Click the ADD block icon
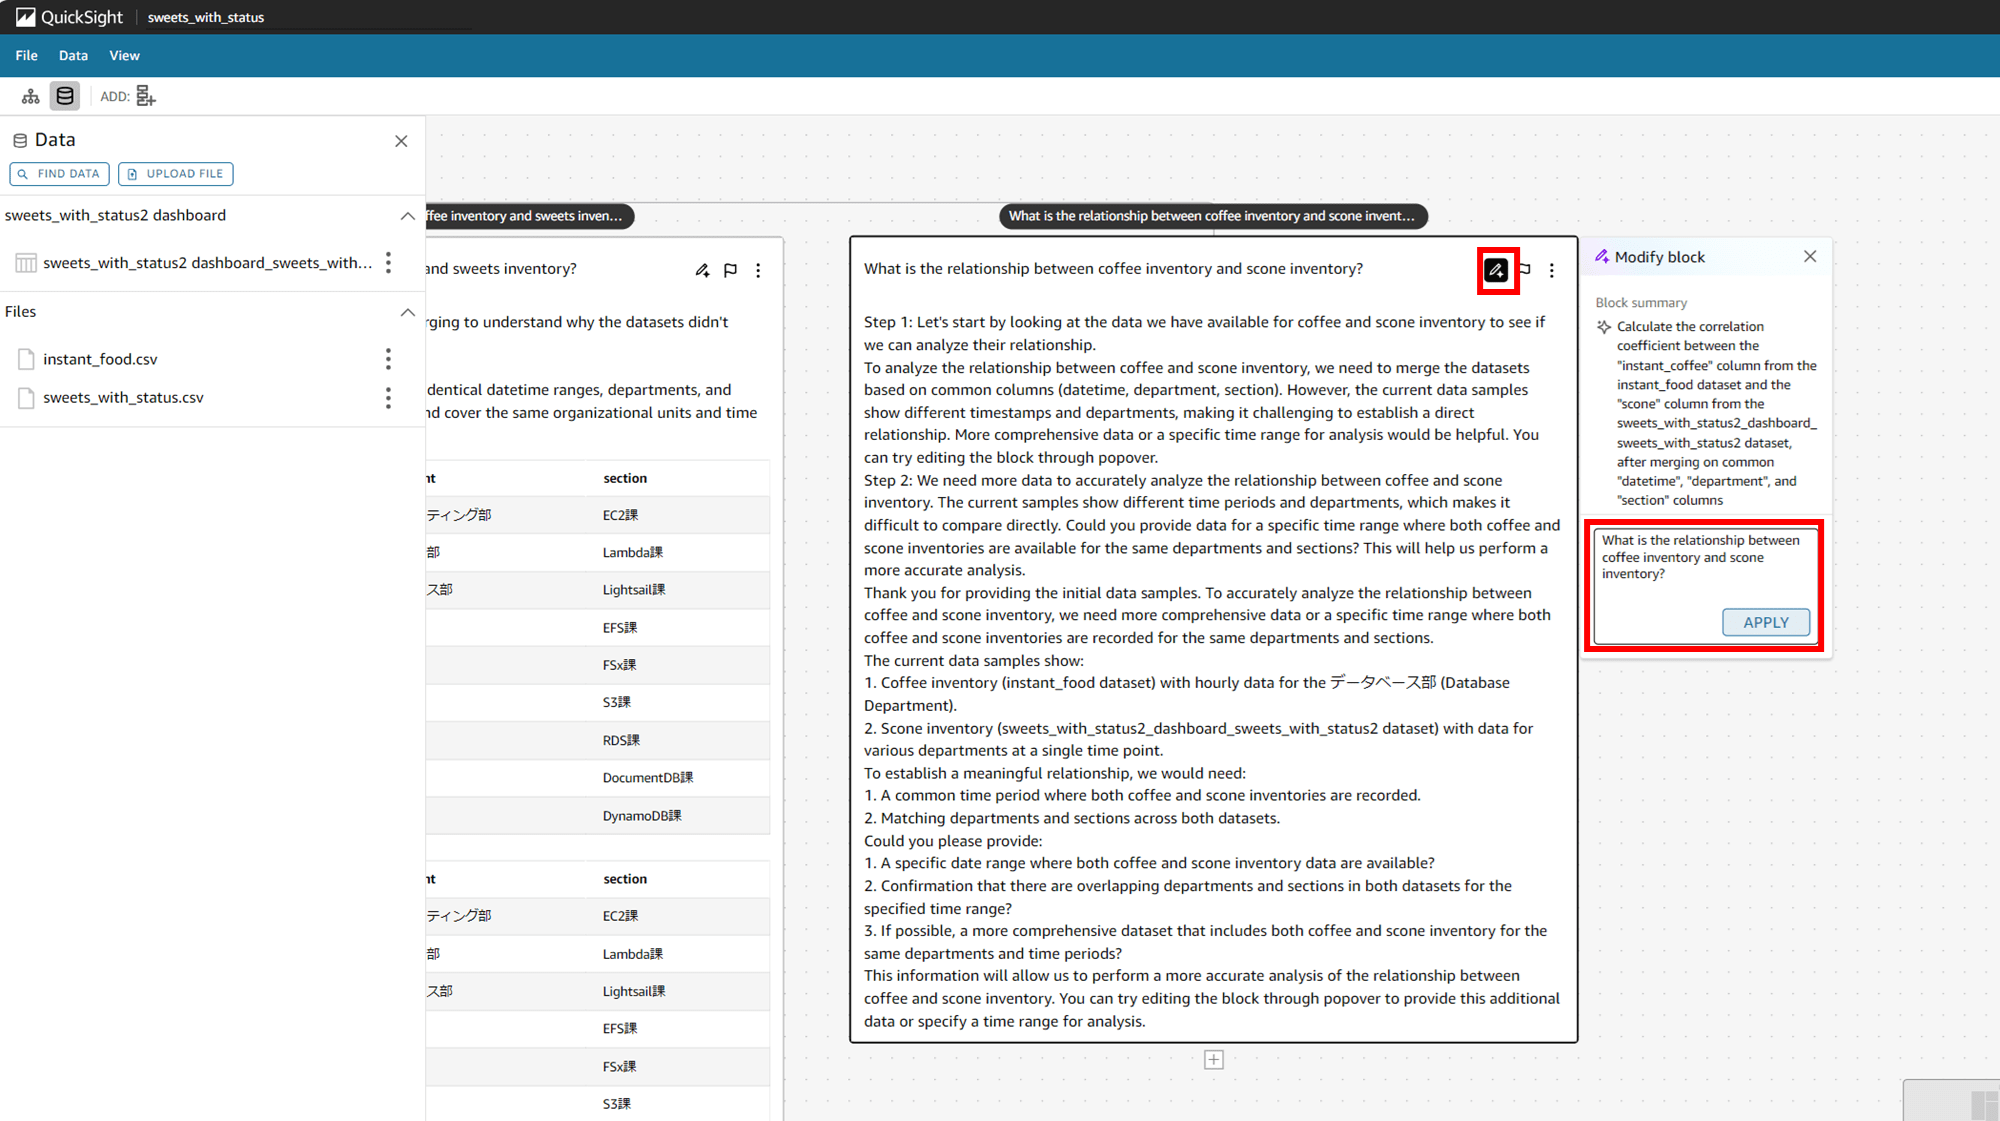The image size is (2000, 1121). 146,96
